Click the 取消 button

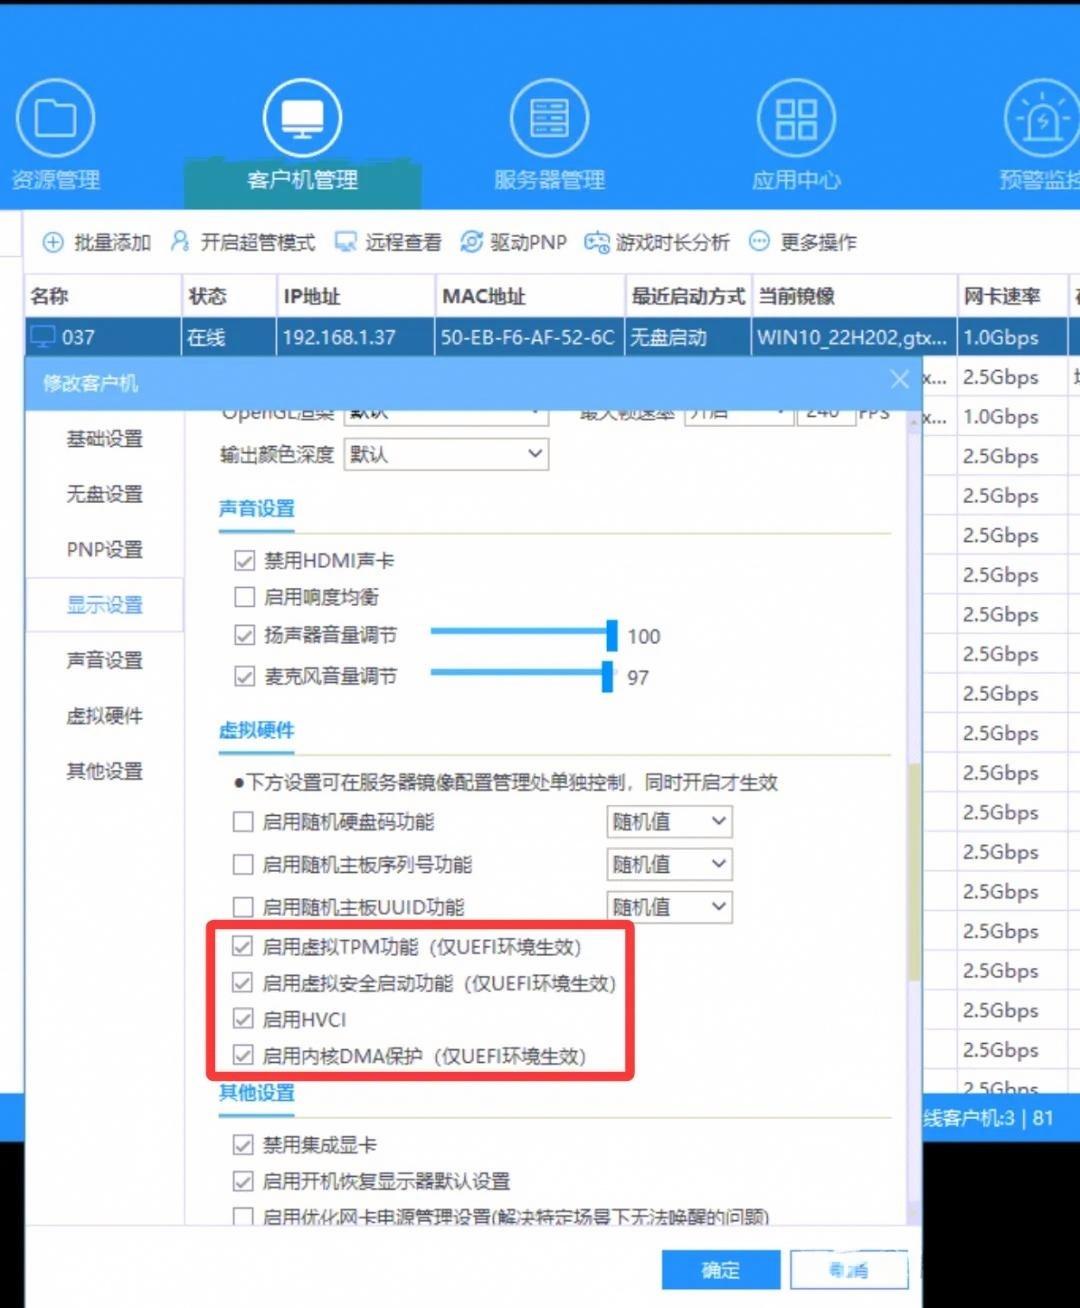[x=849, y=1270]
